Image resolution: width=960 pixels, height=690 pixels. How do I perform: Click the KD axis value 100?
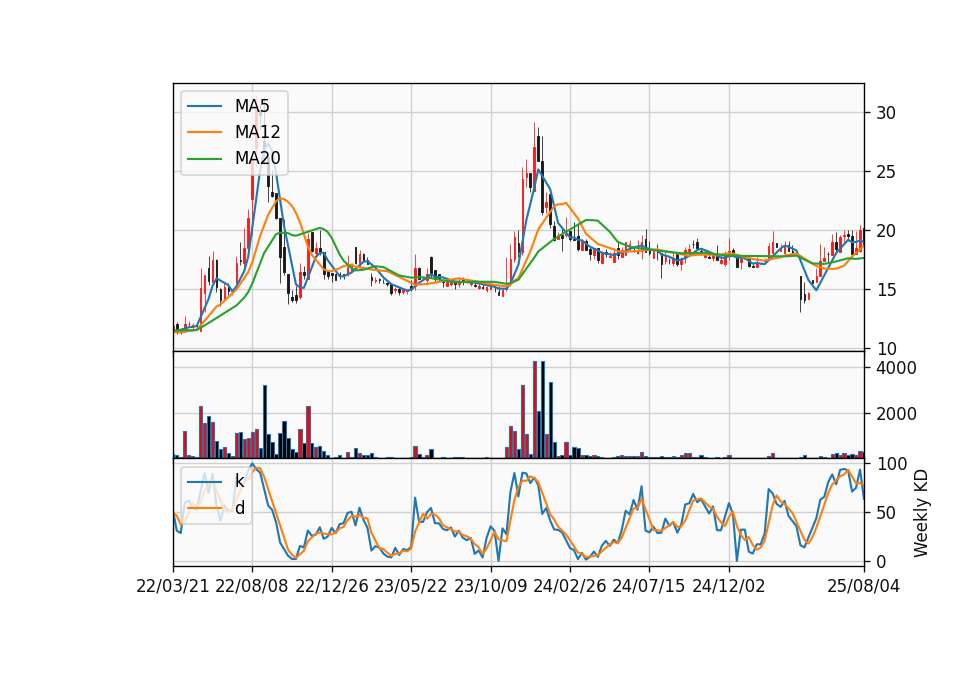[x=891, y=464]
